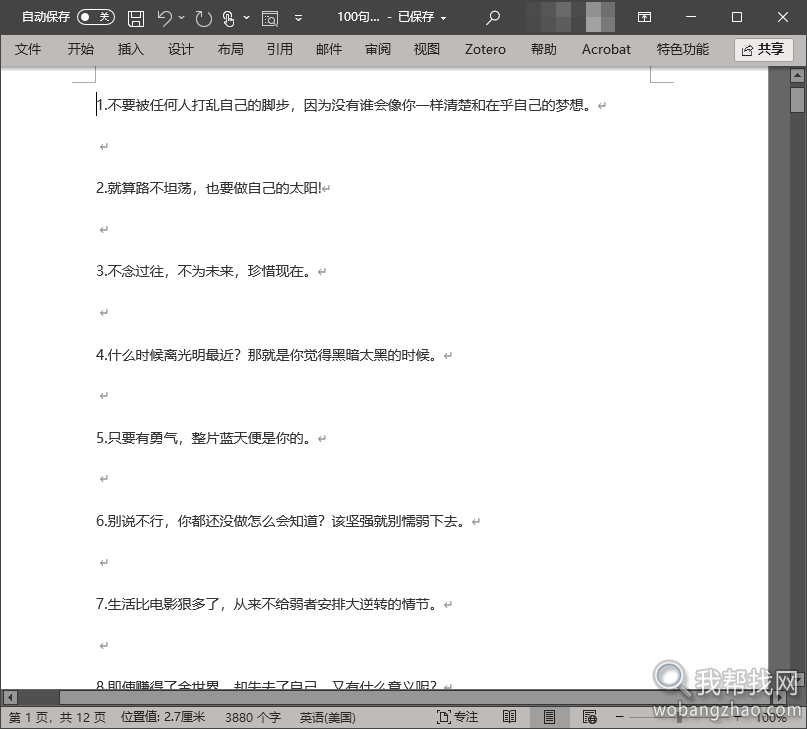Image resolution: width=807 pixels, height=729 pixels.
Task: Switch to Web Layout view icon
Action: (589, 717)
